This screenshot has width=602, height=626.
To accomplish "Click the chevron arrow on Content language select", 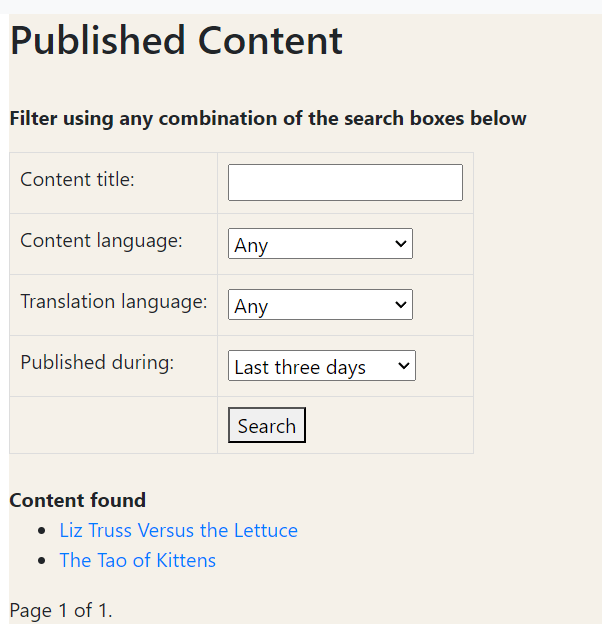I will tap(400, 244).
